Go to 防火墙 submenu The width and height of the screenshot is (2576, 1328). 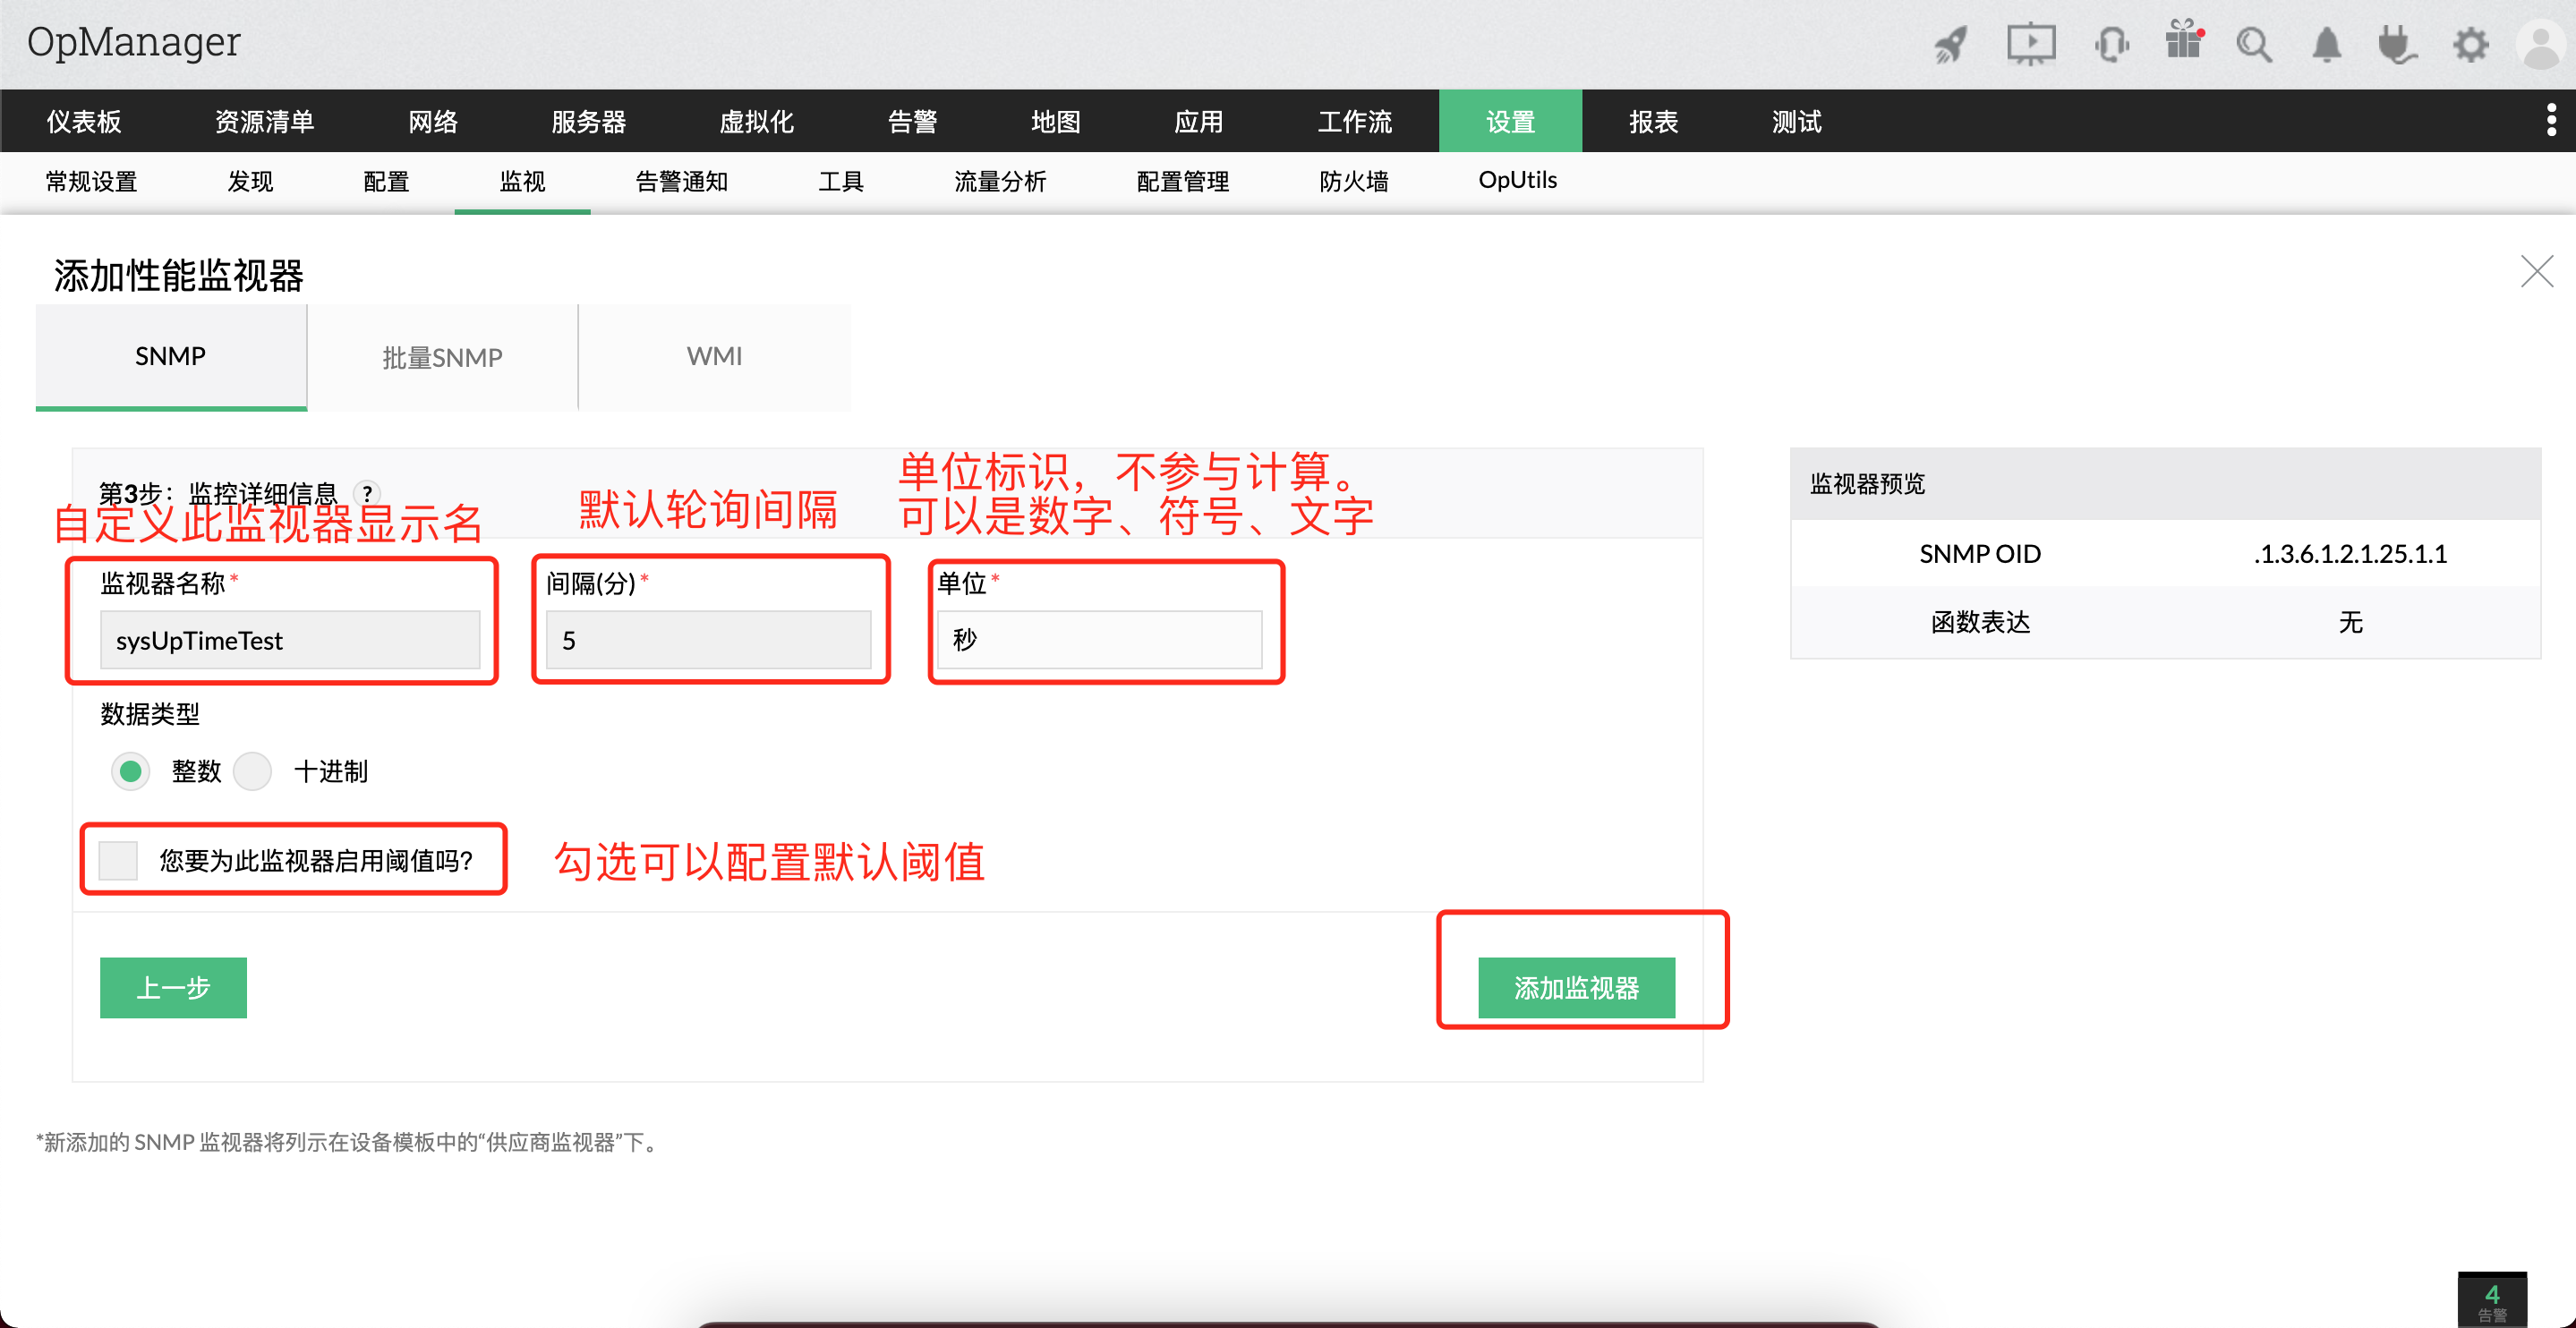pos(1353,181)
